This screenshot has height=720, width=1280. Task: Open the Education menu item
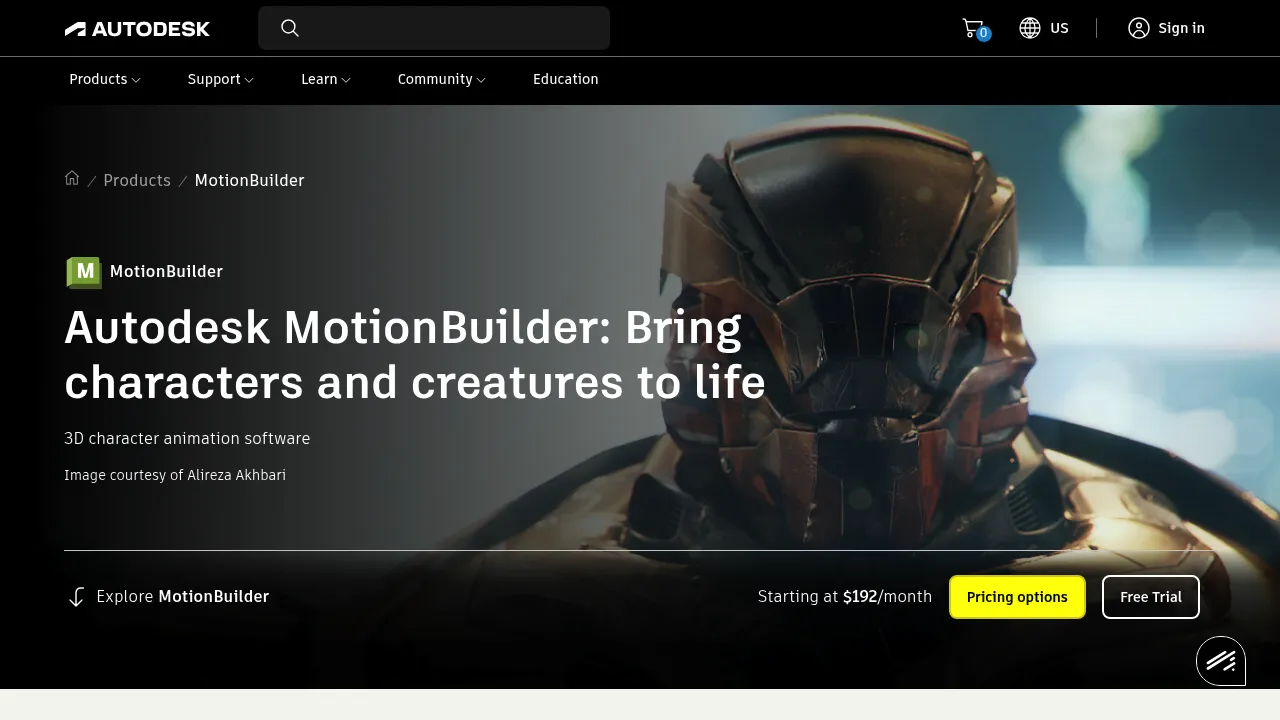pos(566,79)
